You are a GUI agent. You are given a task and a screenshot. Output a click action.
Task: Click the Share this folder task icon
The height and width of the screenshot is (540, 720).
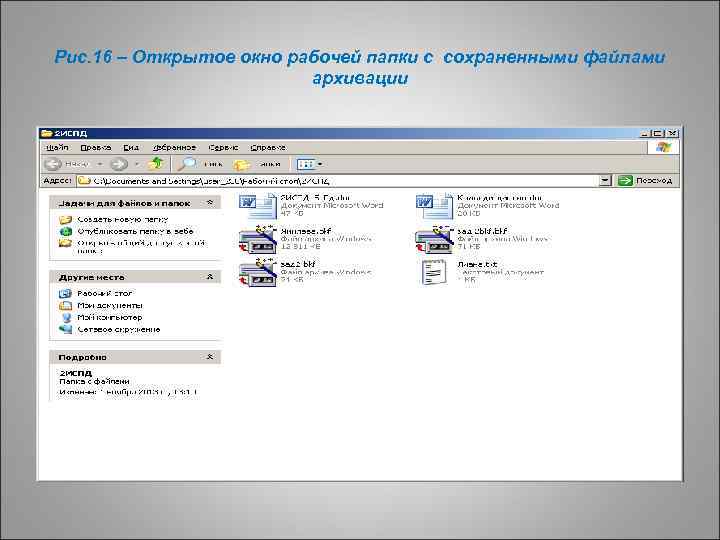[x=66, y=243]
